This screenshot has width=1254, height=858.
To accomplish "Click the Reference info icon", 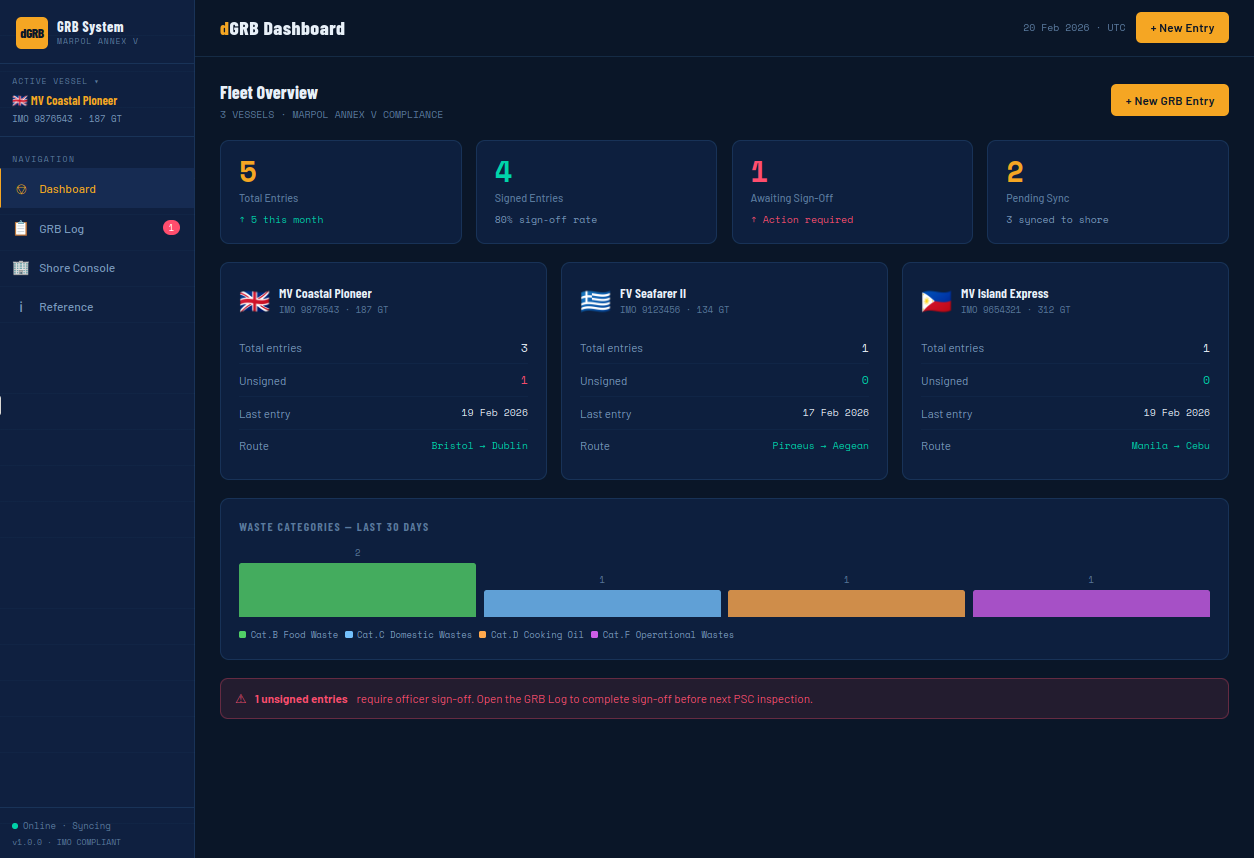I will [x=21, y=307].
